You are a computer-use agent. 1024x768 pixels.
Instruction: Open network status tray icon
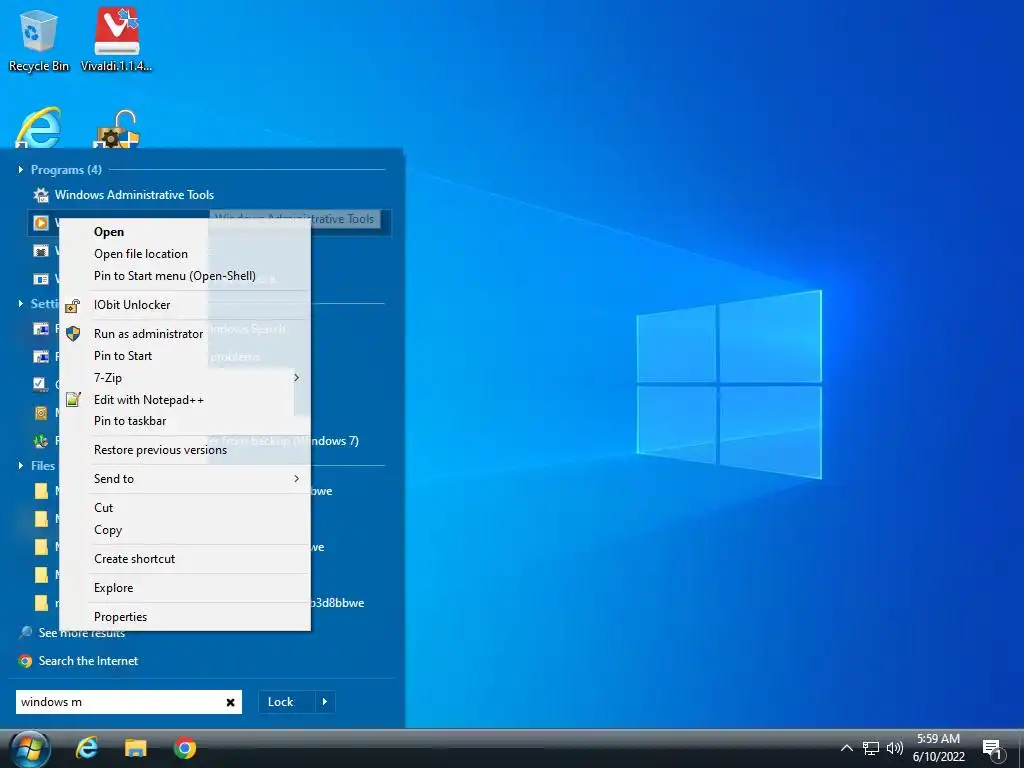[x=871, y=748]
